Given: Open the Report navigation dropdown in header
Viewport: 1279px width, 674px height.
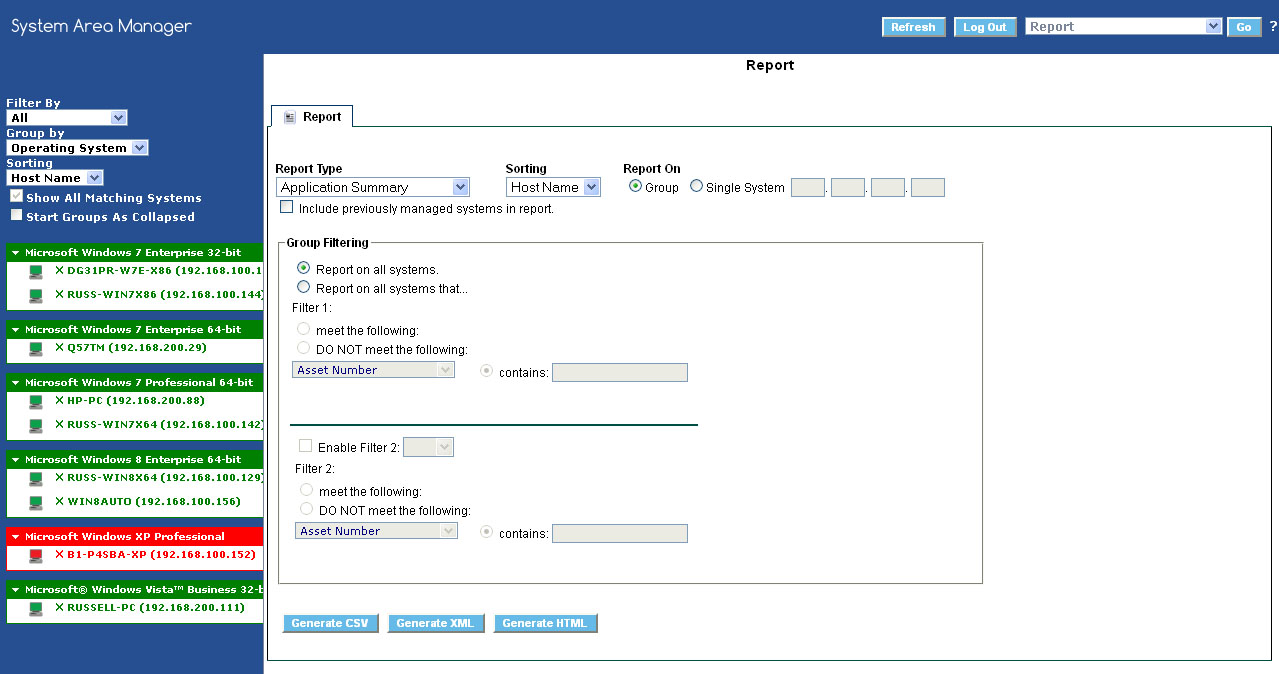Looking at the screenshot, I should [x=1123, y=27].
